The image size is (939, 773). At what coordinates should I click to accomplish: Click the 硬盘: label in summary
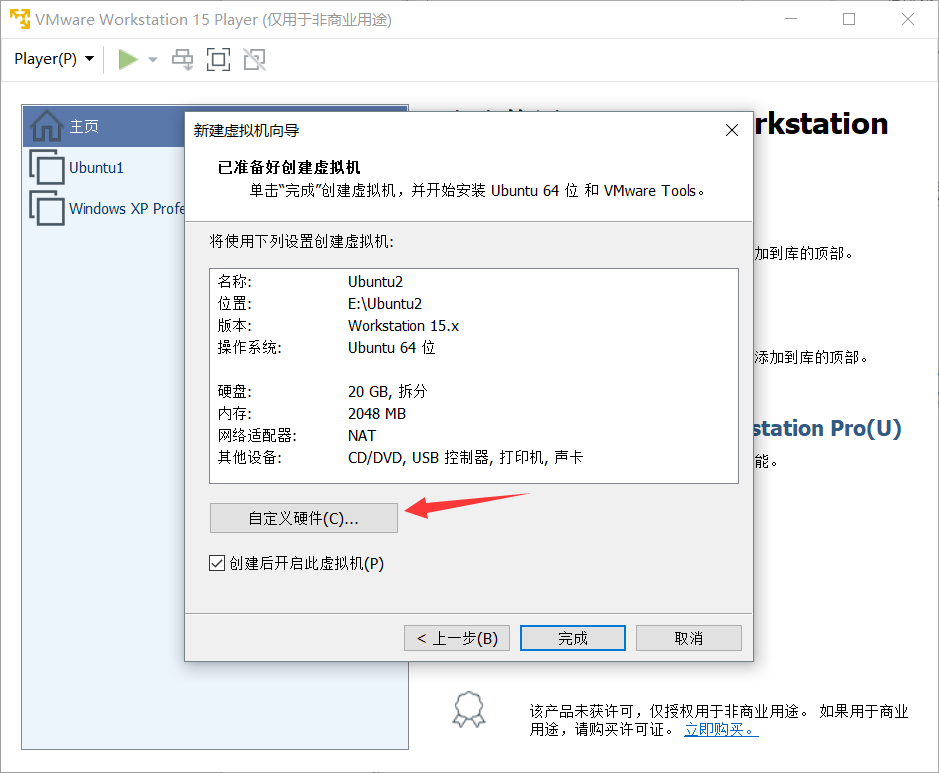pyautogui.click(x=234, y=392)
